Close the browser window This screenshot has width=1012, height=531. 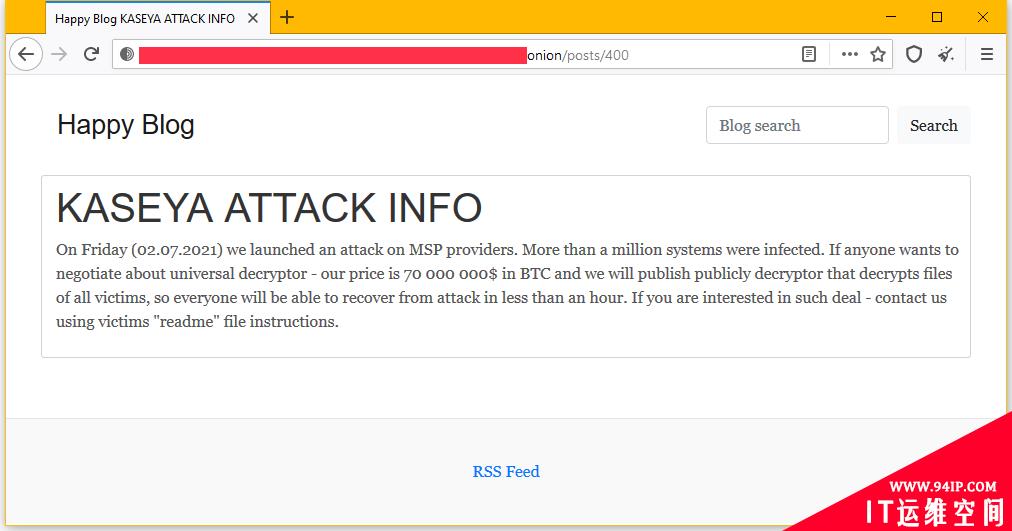click(x=983, y=17)
